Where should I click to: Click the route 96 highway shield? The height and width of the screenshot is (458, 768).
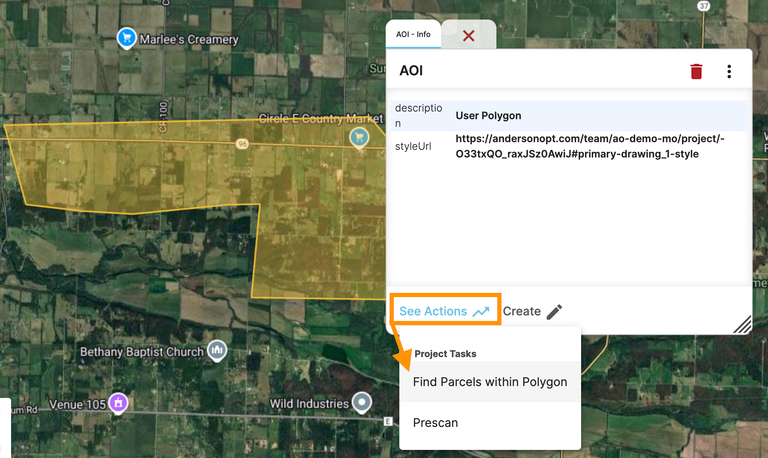pyautogui.click(x=242, y=144)
